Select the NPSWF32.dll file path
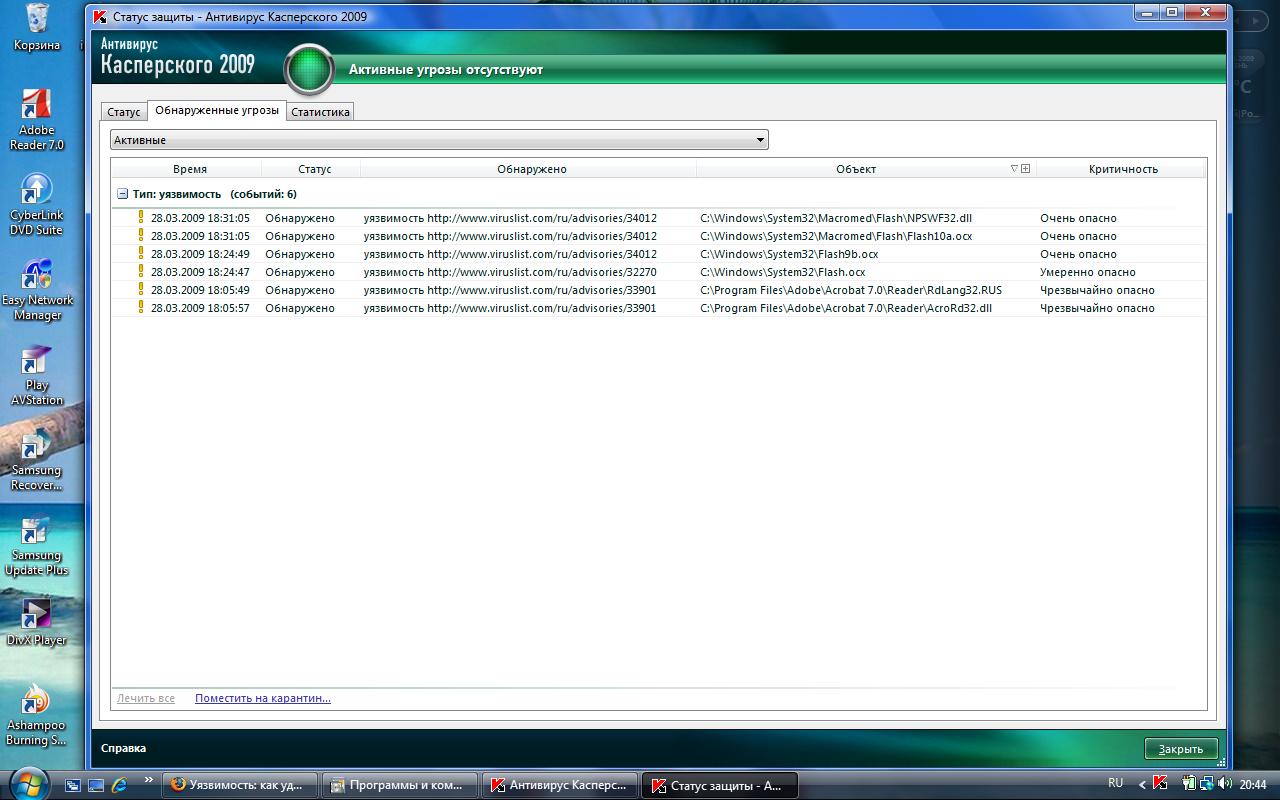 click(x=836, y=218)
